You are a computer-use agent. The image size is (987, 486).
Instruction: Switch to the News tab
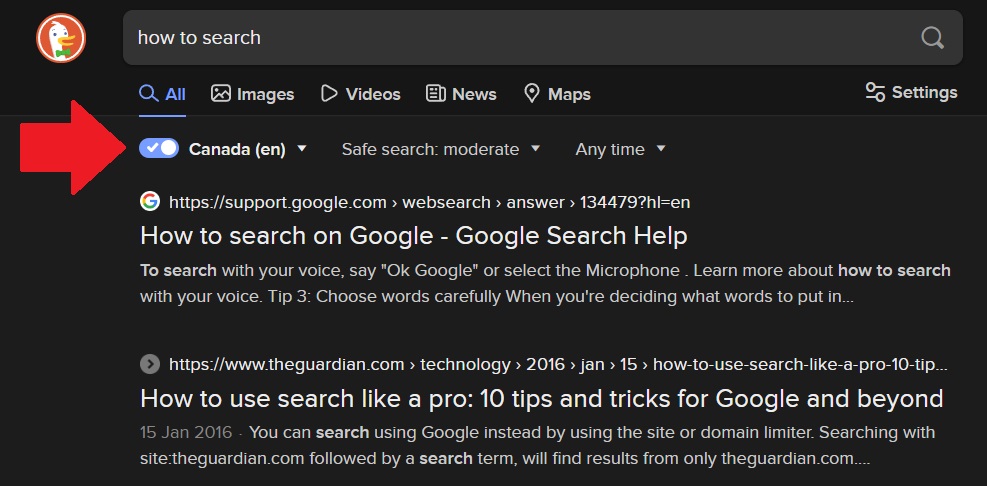pos(461,94)
